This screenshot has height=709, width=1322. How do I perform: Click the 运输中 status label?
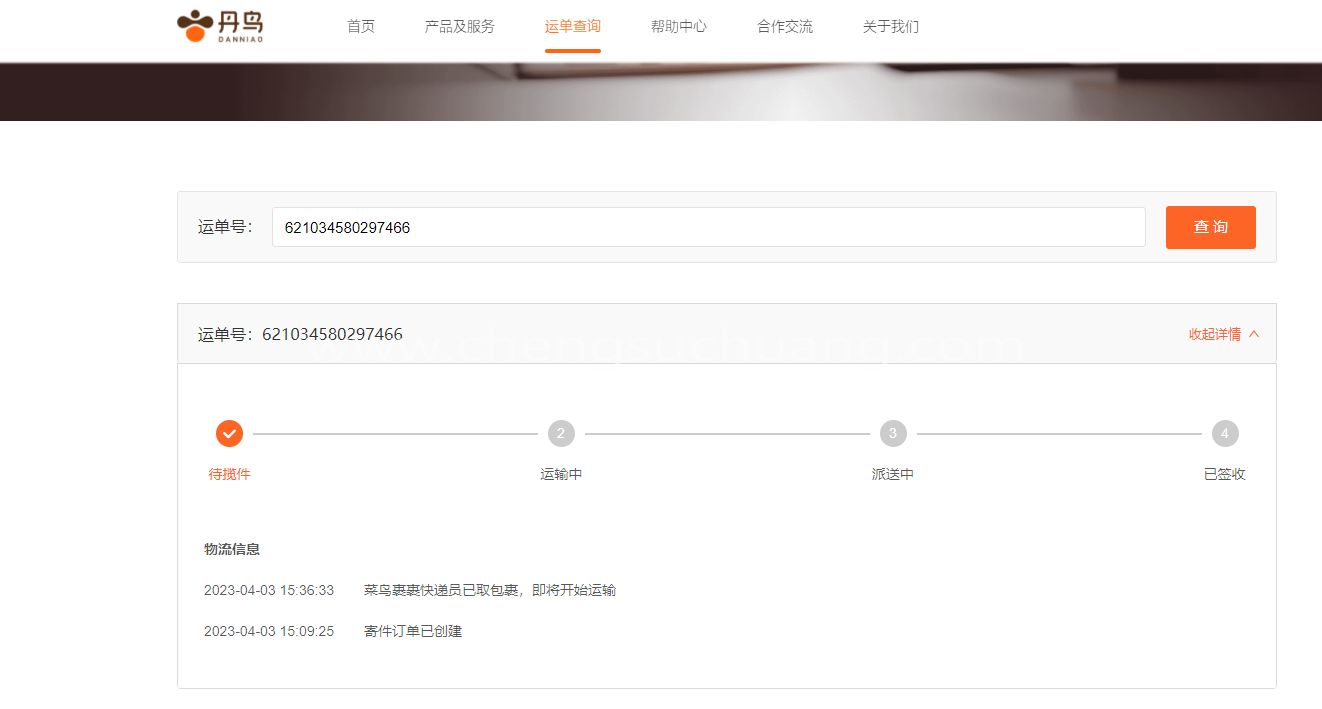(561, 474)
